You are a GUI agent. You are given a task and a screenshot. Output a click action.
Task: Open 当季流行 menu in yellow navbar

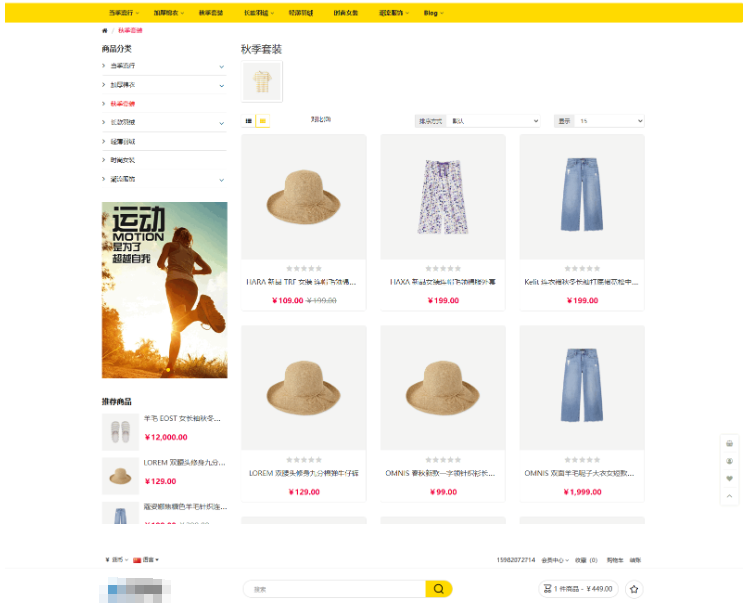(x=124, y=13)
